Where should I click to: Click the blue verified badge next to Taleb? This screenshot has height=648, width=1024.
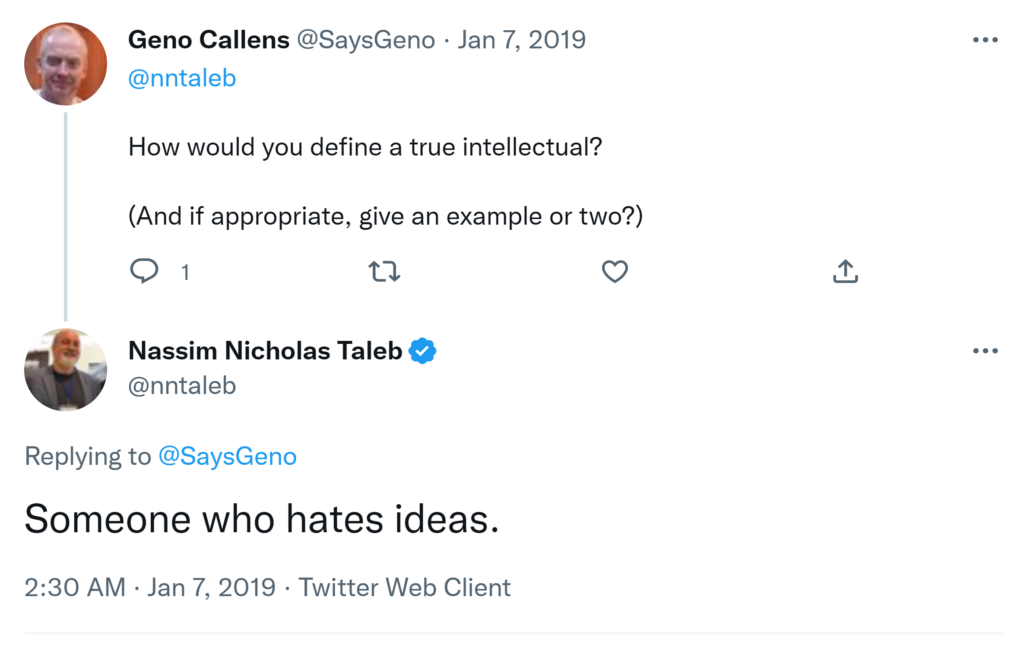point(424,351)
